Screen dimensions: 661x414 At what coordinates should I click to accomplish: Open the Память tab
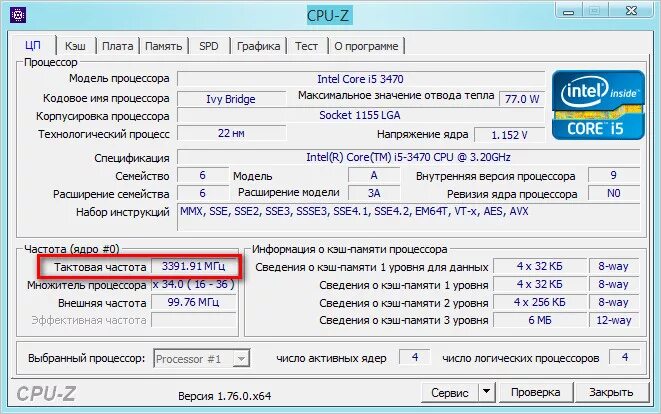coord(164,46)
